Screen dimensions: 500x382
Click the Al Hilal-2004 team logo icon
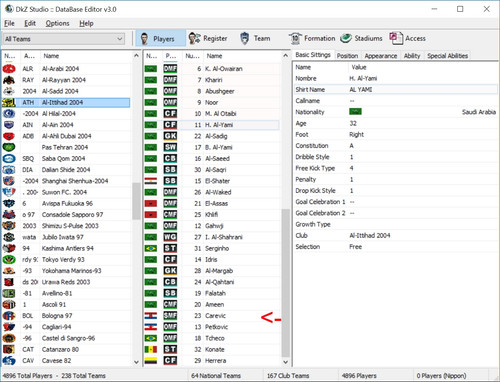[9, 114]
